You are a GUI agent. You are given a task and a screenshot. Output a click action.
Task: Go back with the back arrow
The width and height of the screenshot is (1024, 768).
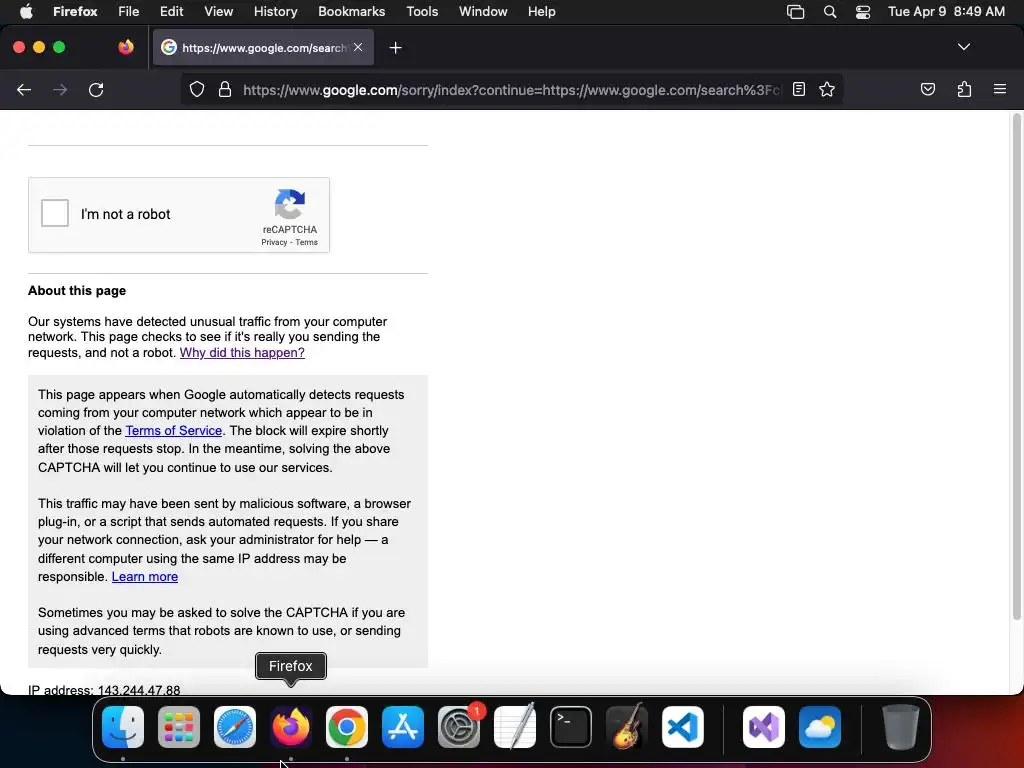[24, 89]
